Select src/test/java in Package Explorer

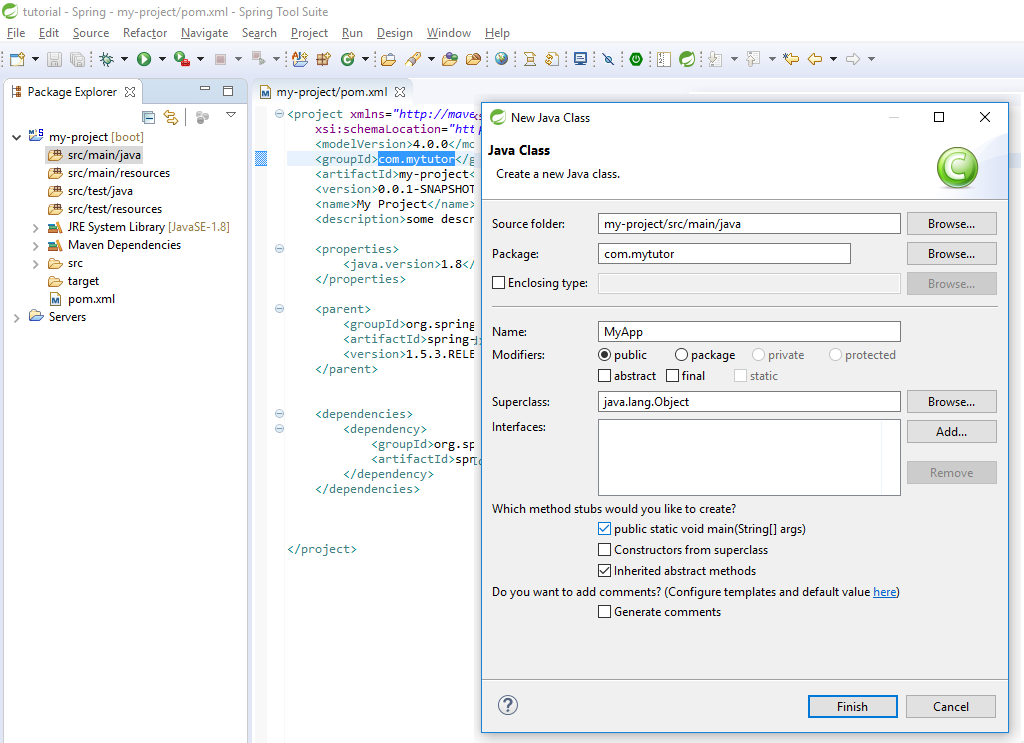pos(100,191)
